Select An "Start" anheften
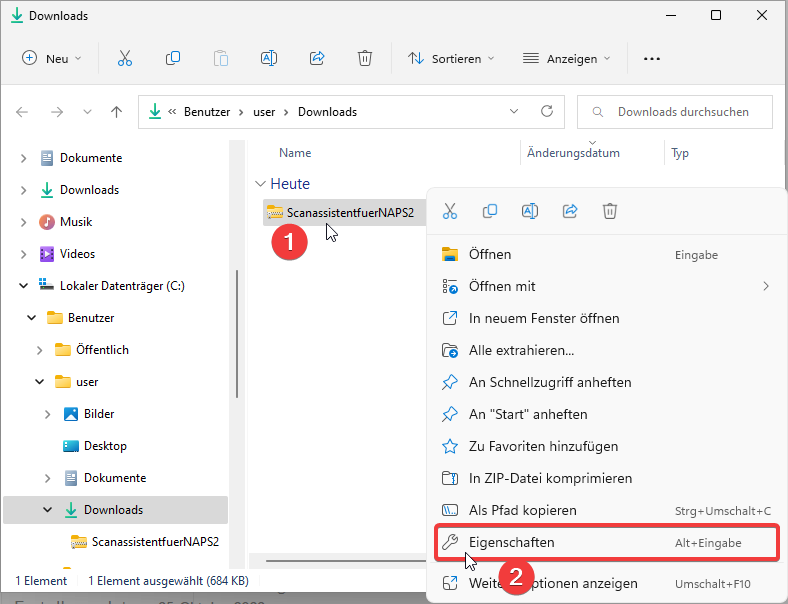 (x=606, y=415)
